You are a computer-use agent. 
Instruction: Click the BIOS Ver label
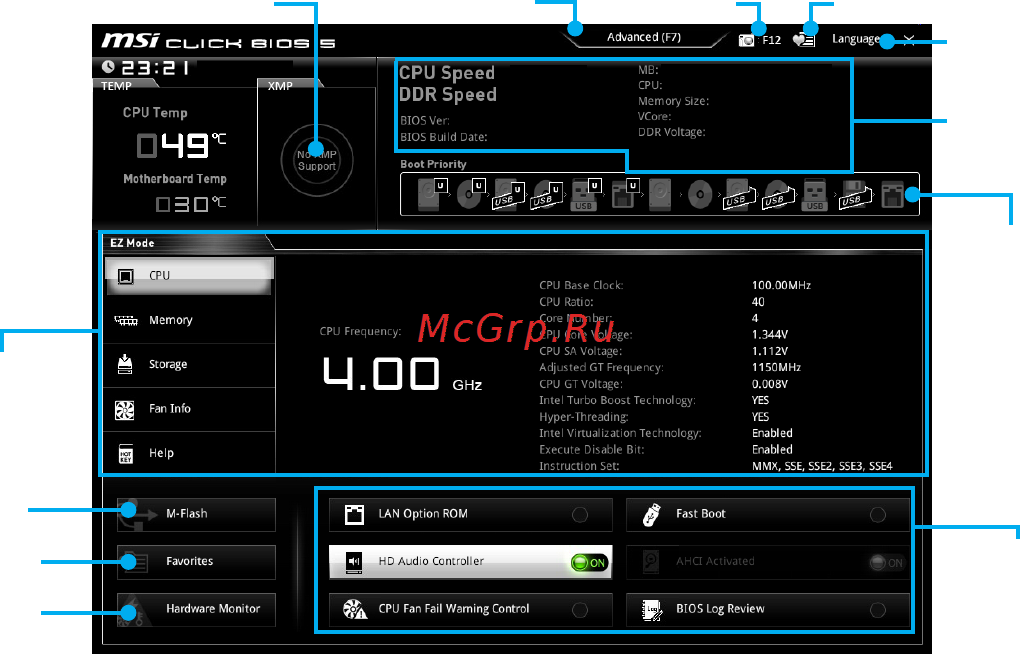click(425, 120)
